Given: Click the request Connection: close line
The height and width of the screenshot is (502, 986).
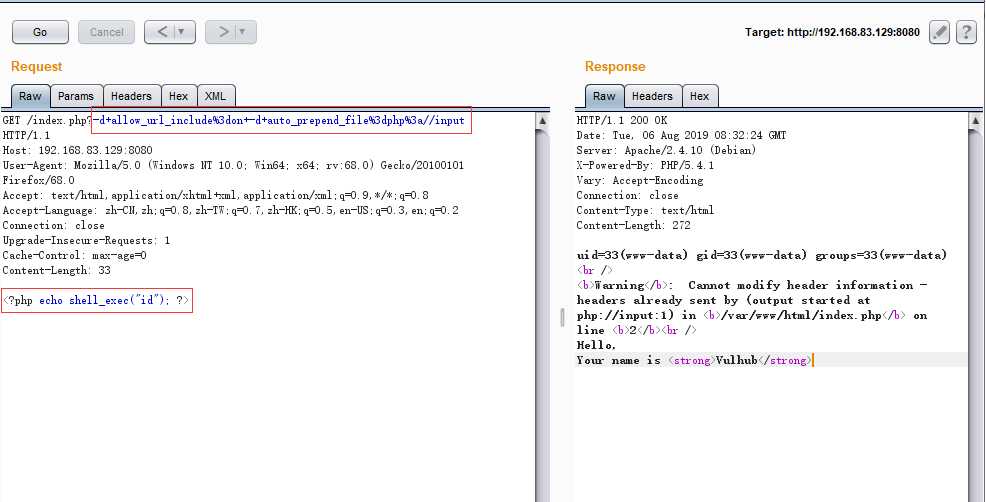Looking at the screenshot, I should 53,226.
